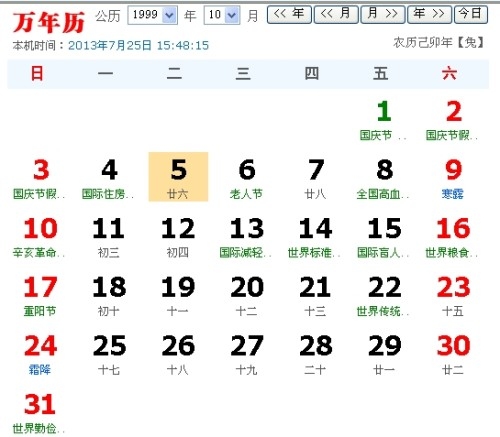Go to previous month with << 月 button

[x=336, y=14]
